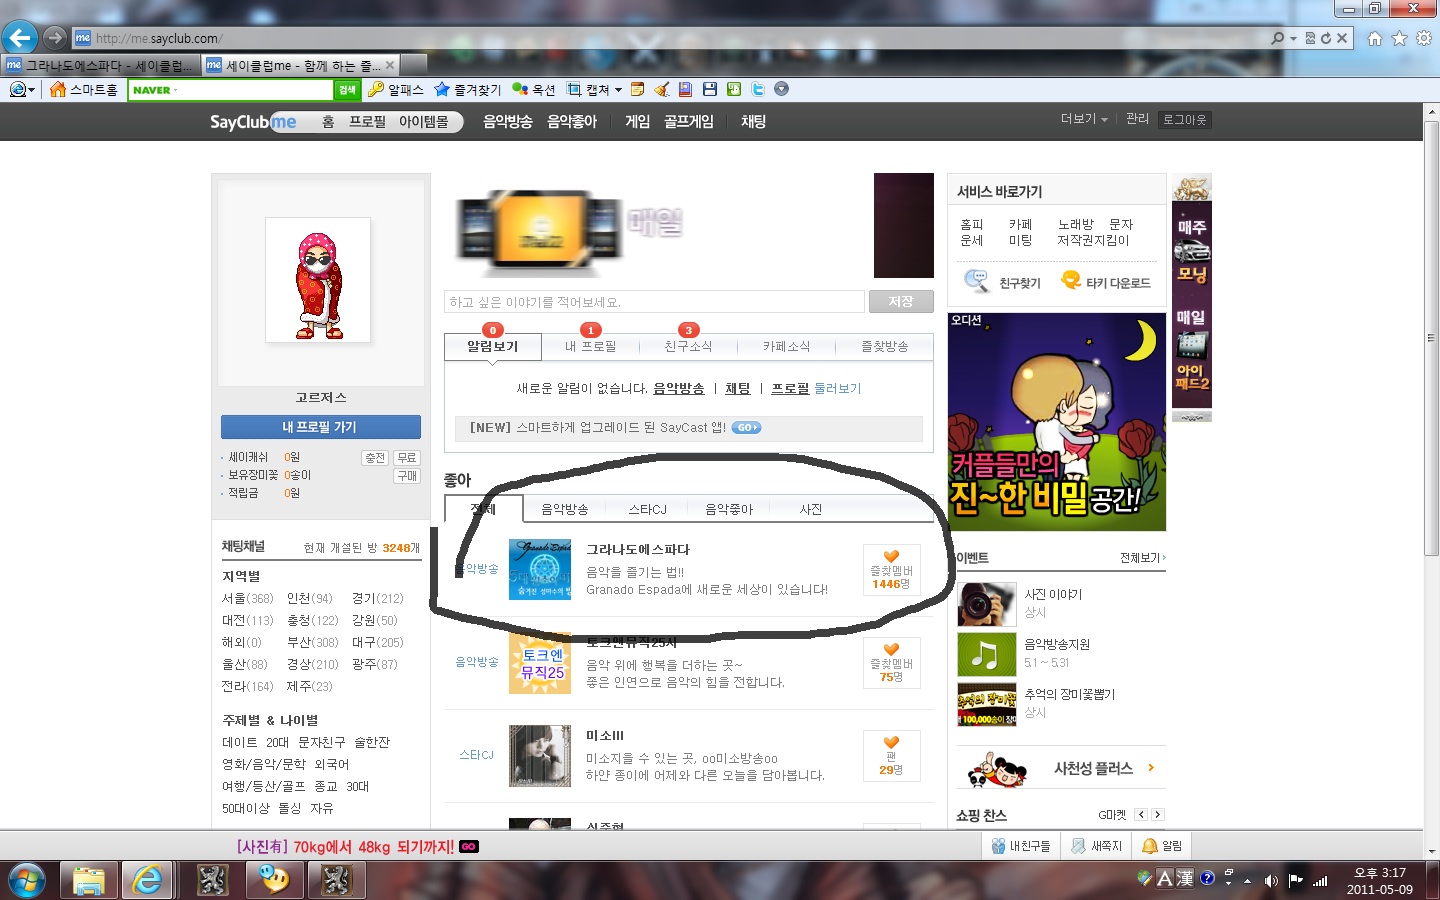The width and height of the screenshot is (1440, 900).
Task: Open the 그라나도에스파다 broadcast link
Action: pyautogui.click(x=638, y=549)
